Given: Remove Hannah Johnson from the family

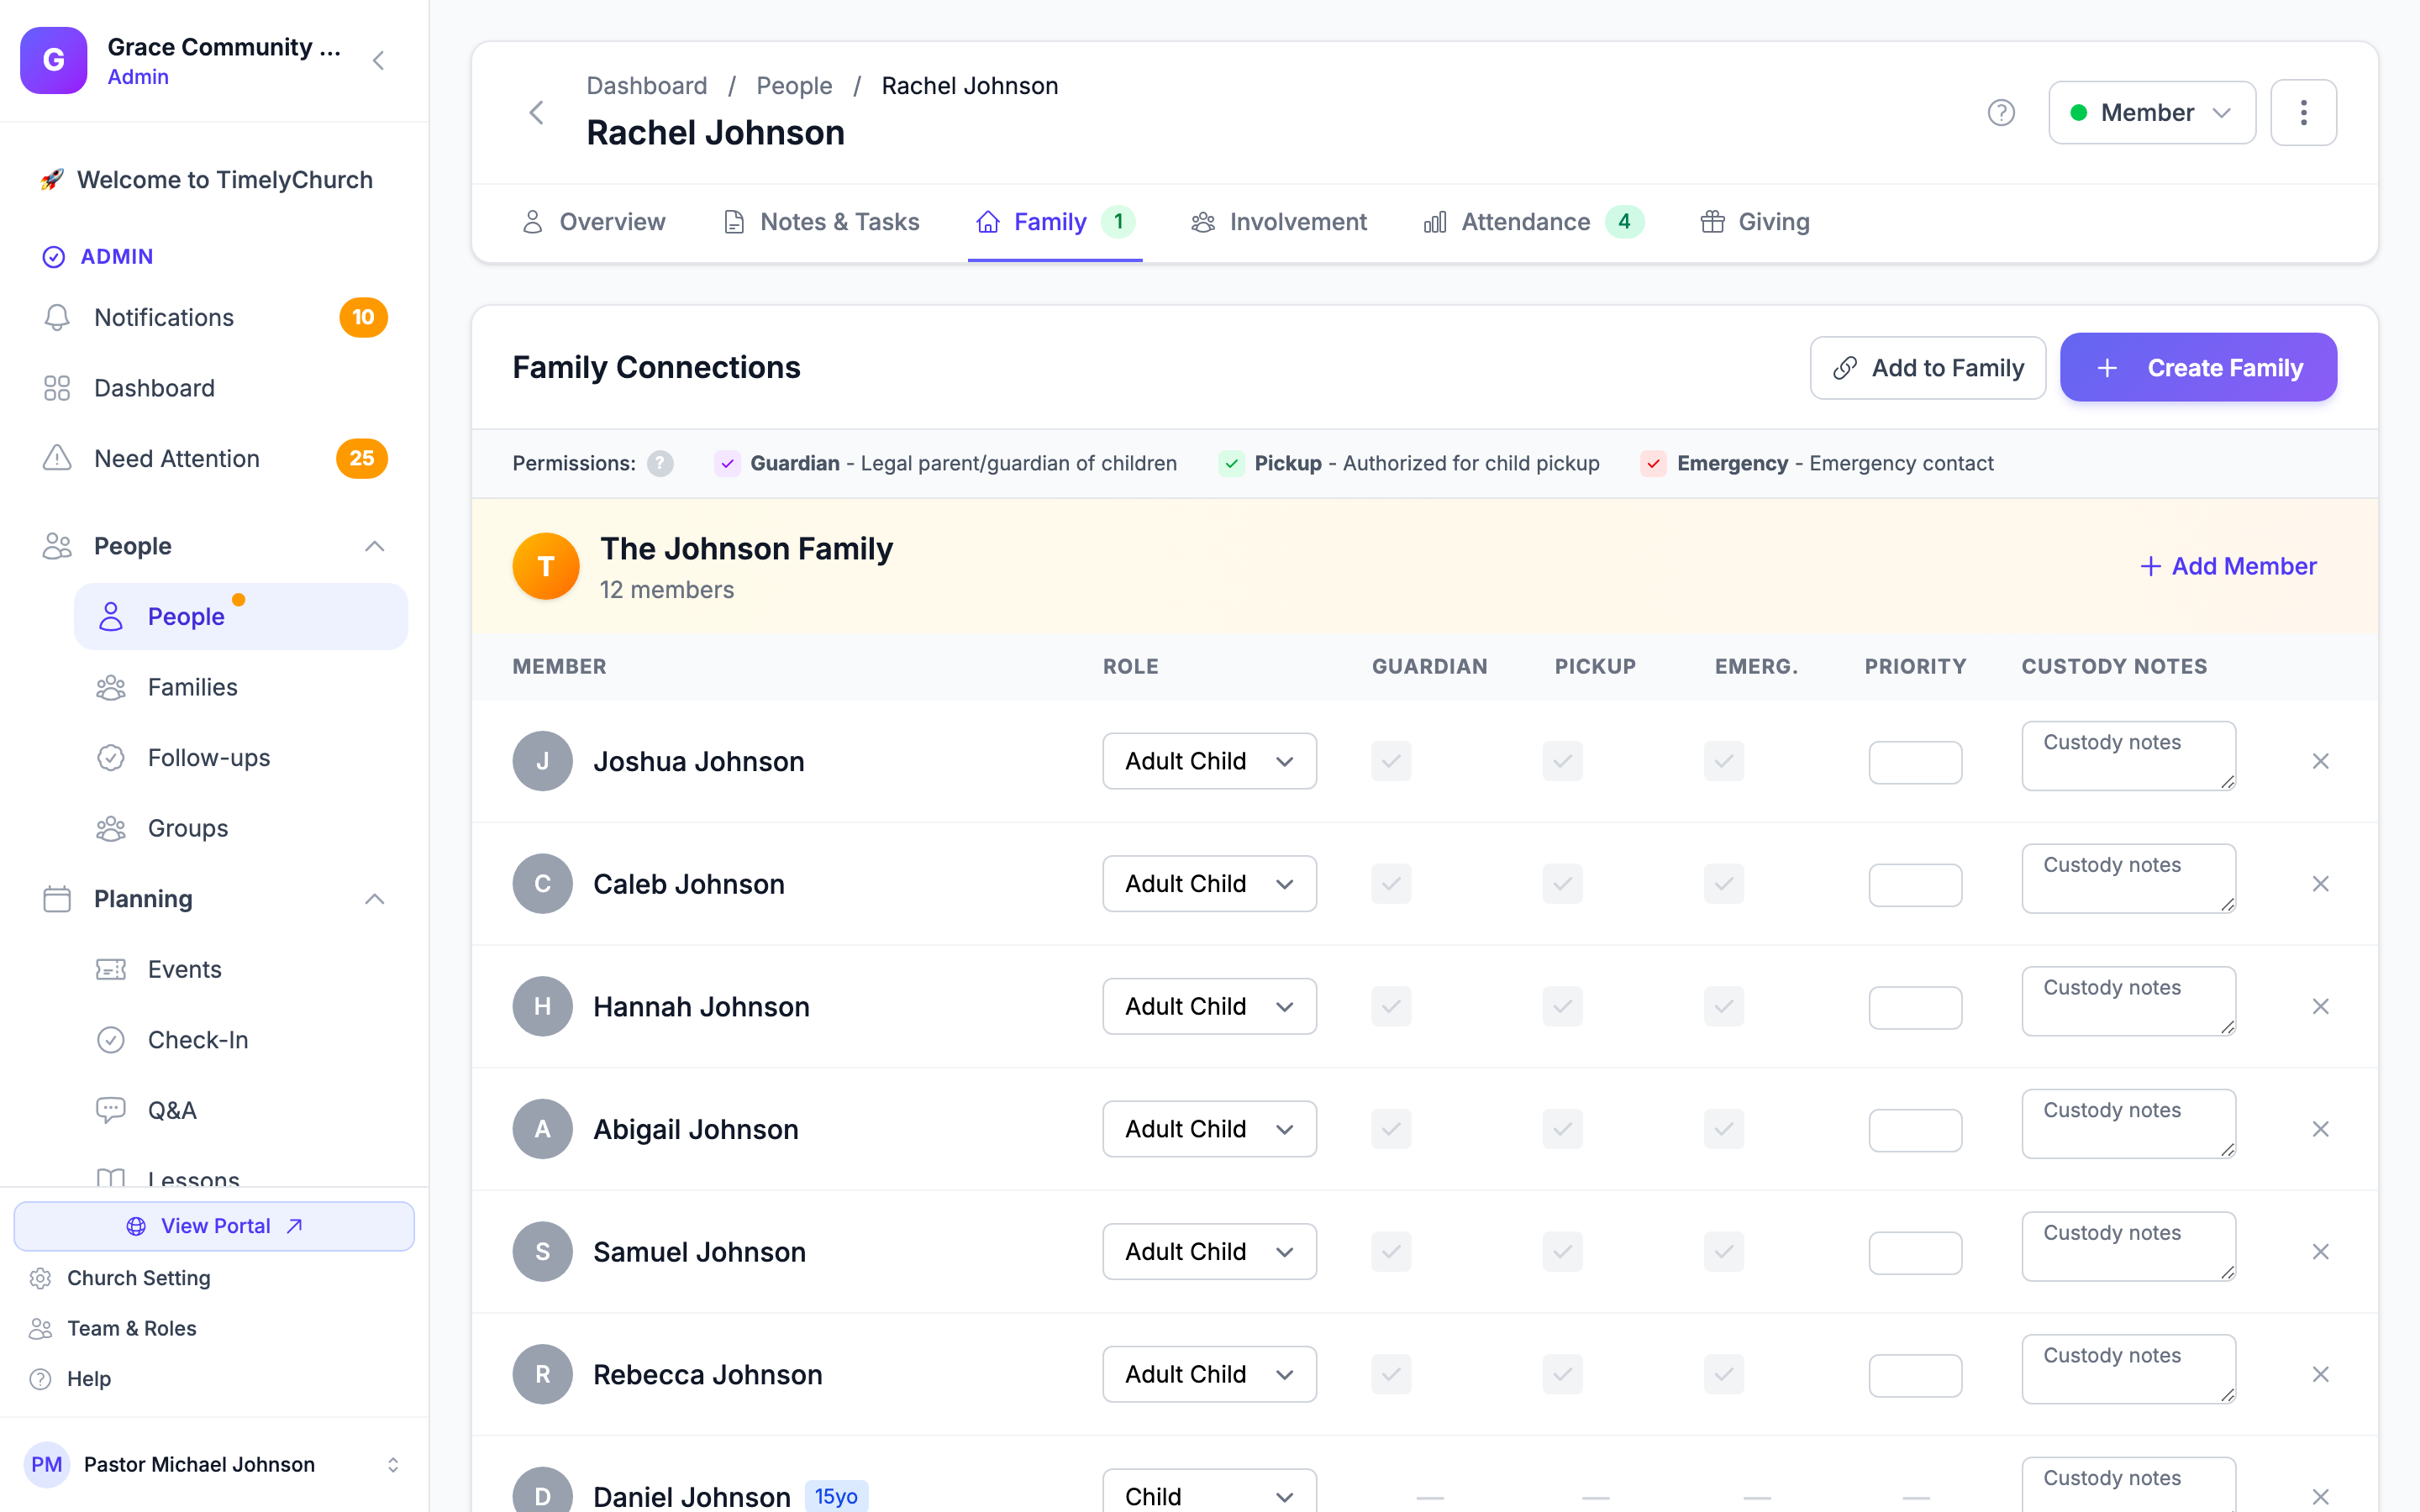Looking at the screenshot, I should pyautogui.click(x=2320, y=1007).
